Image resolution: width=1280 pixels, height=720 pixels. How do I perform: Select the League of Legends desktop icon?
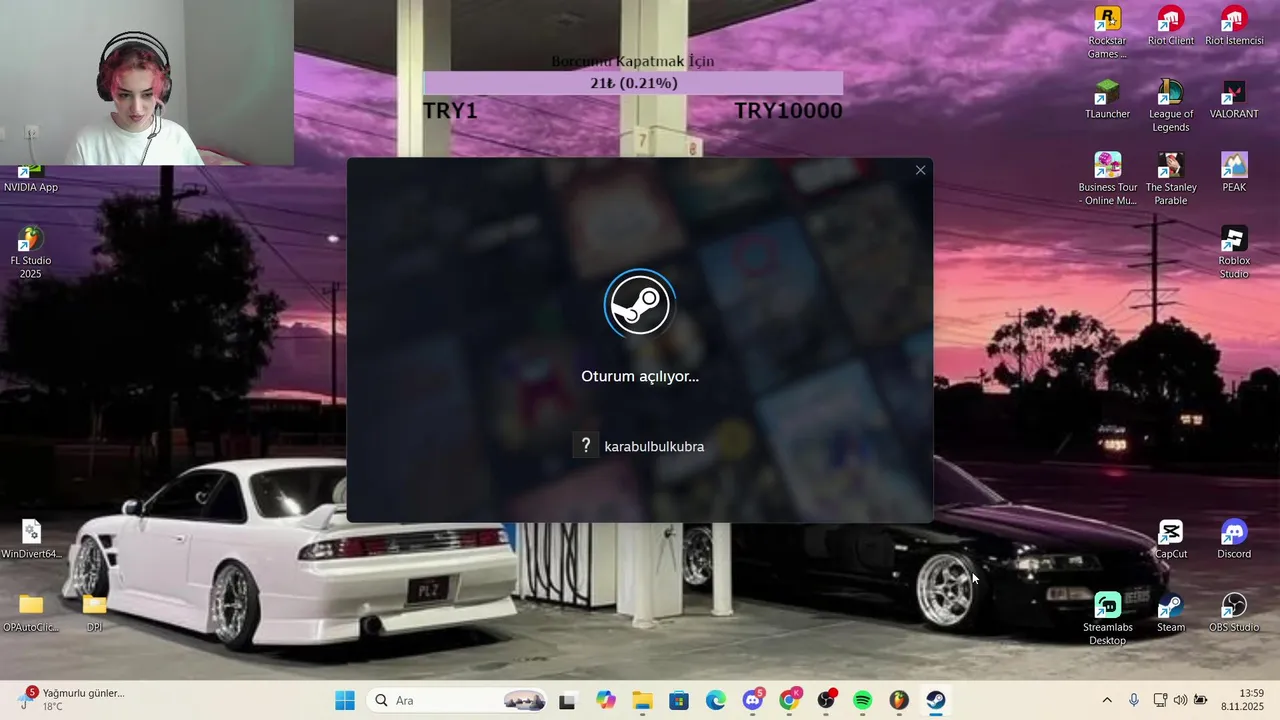[1170, 105]
